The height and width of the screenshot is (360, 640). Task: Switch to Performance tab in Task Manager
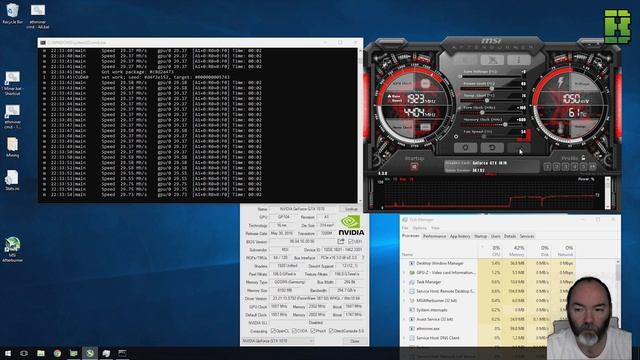coord(434,236)
